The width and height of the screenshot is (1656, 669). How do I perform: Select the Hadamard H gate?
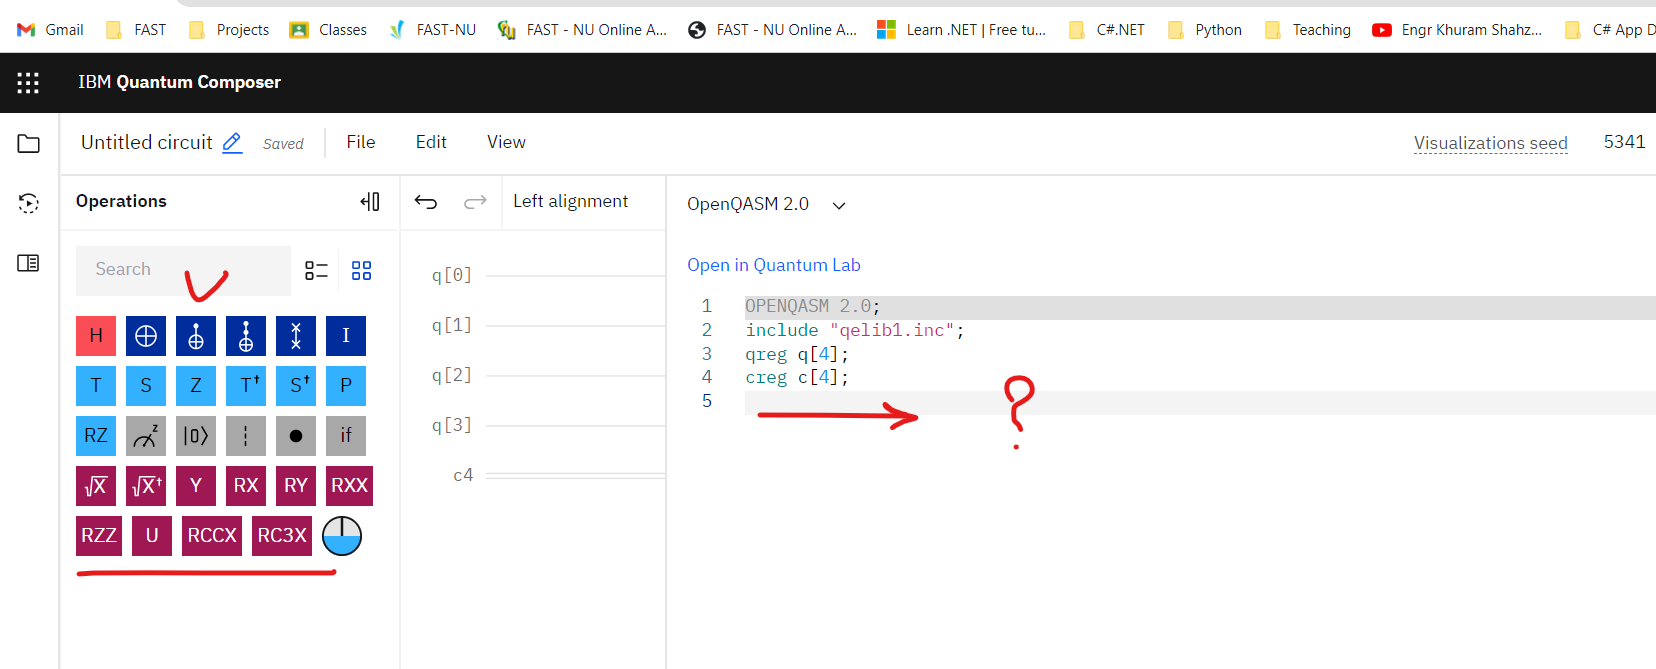pos(96,336)
